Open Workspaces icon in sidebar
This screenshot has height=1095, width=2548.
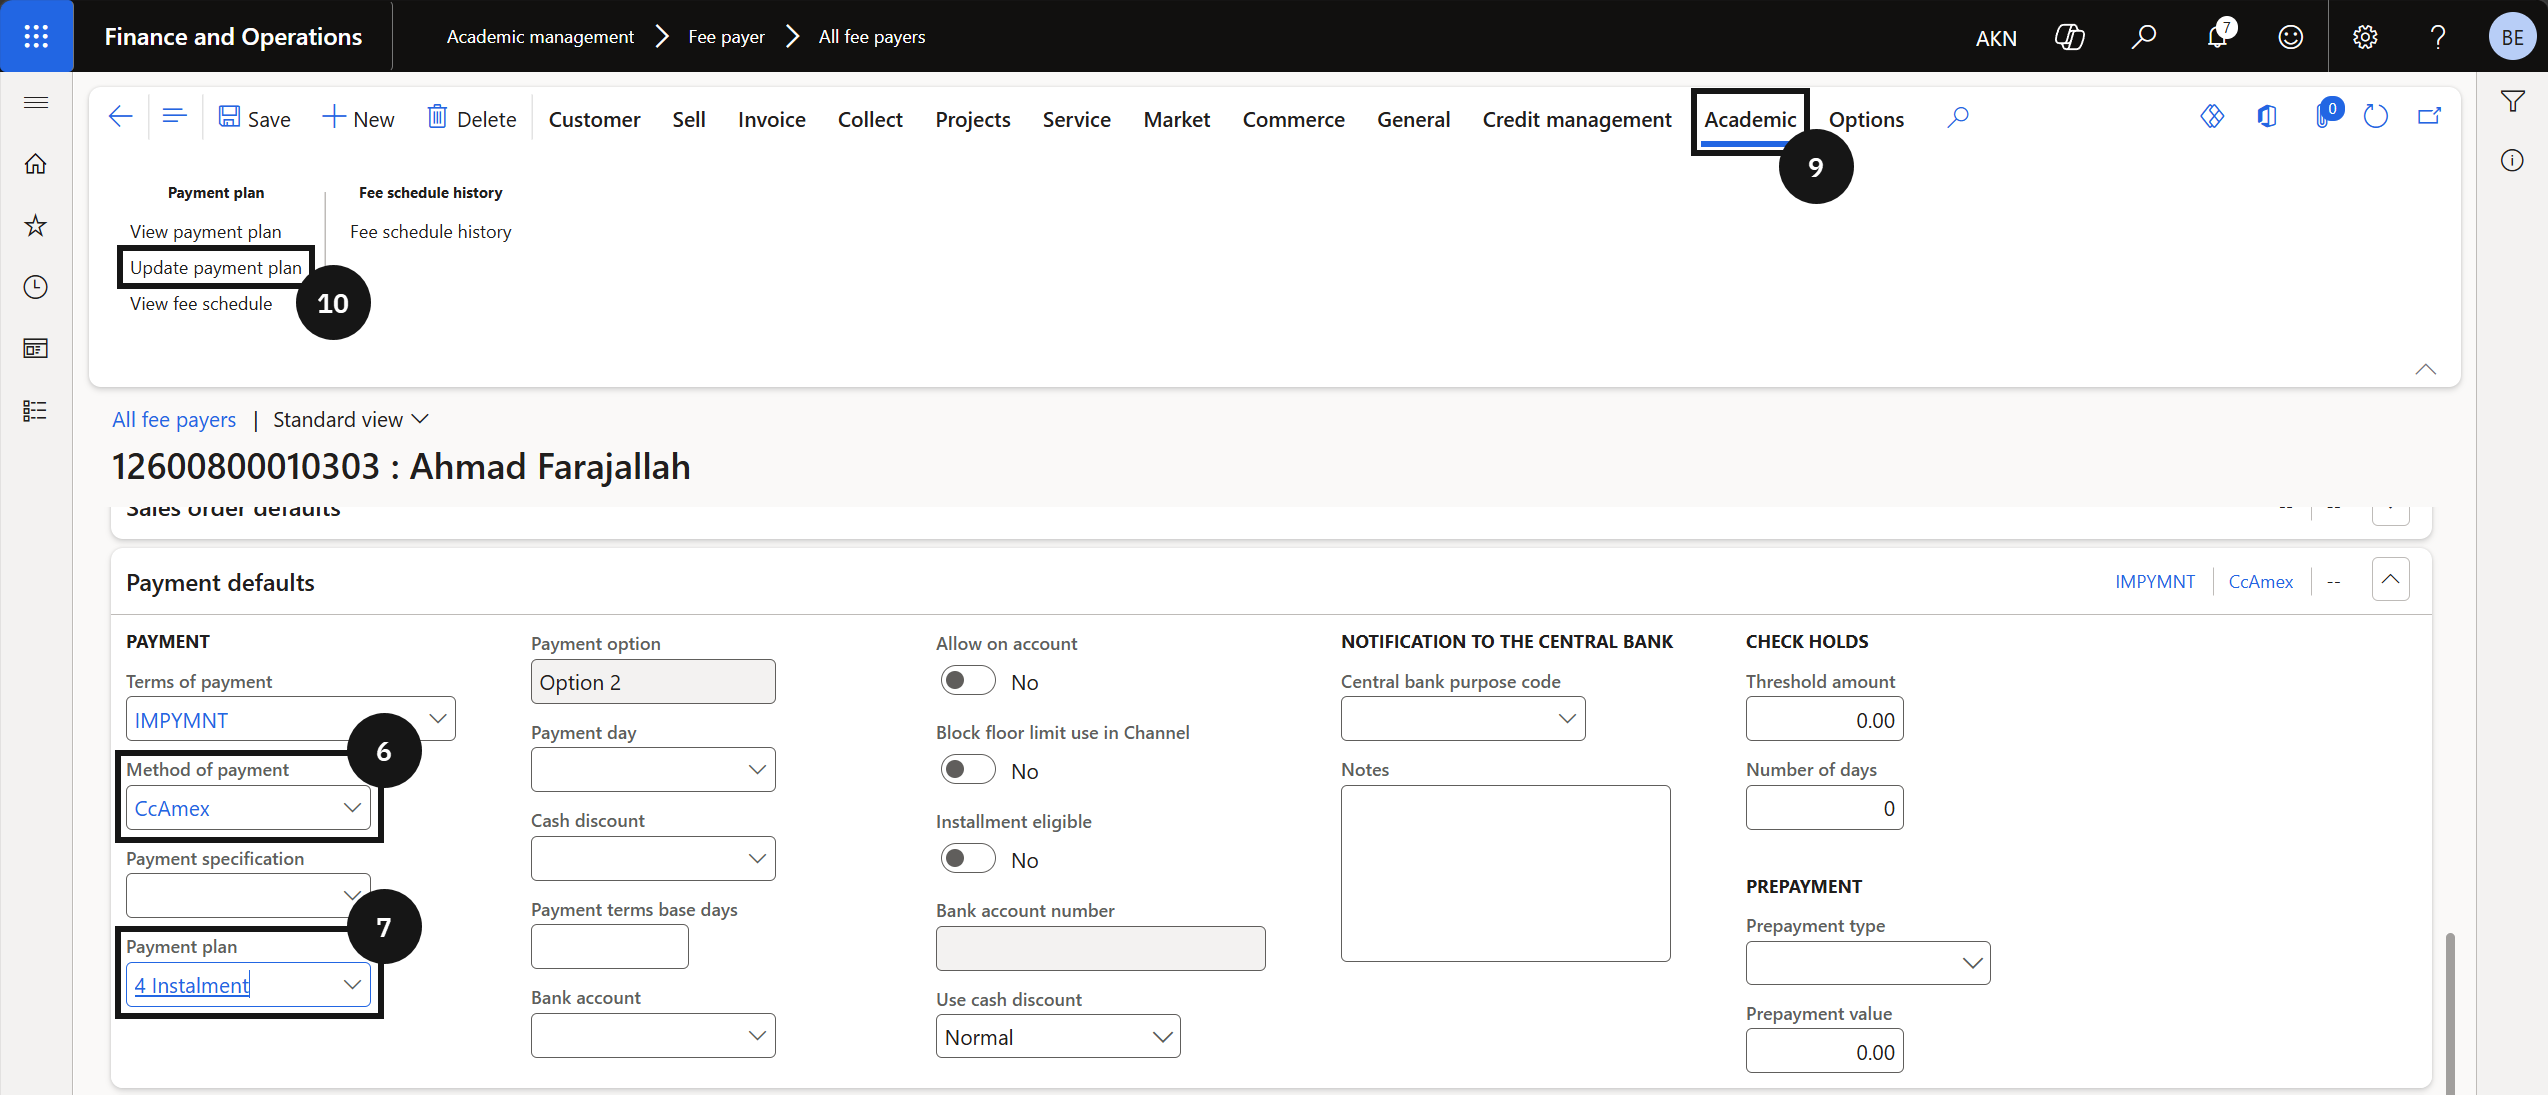tap(36, 349)
